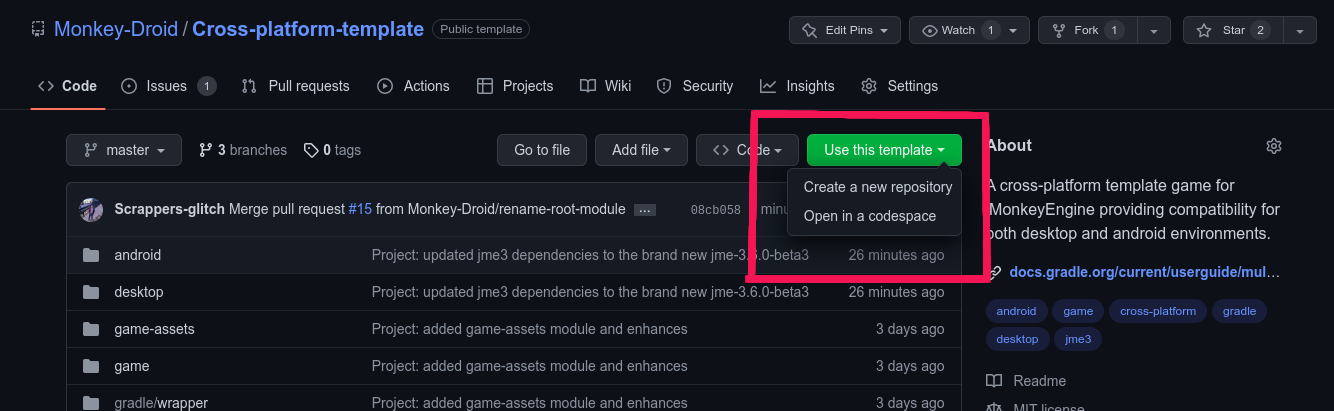The width and height of the screenshot is (1334, 411).
Task: Open commit hash 08cb058
Action: 715,210
